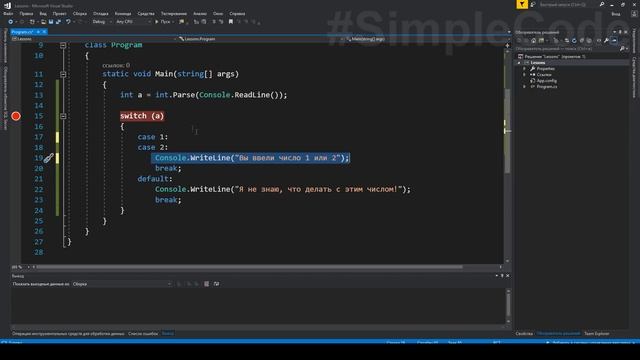Image resolution: width=640 pixels, height=360 pixels.
Task: Switch to the Обозреватель решений bottom tab
Action: [558, 334]
